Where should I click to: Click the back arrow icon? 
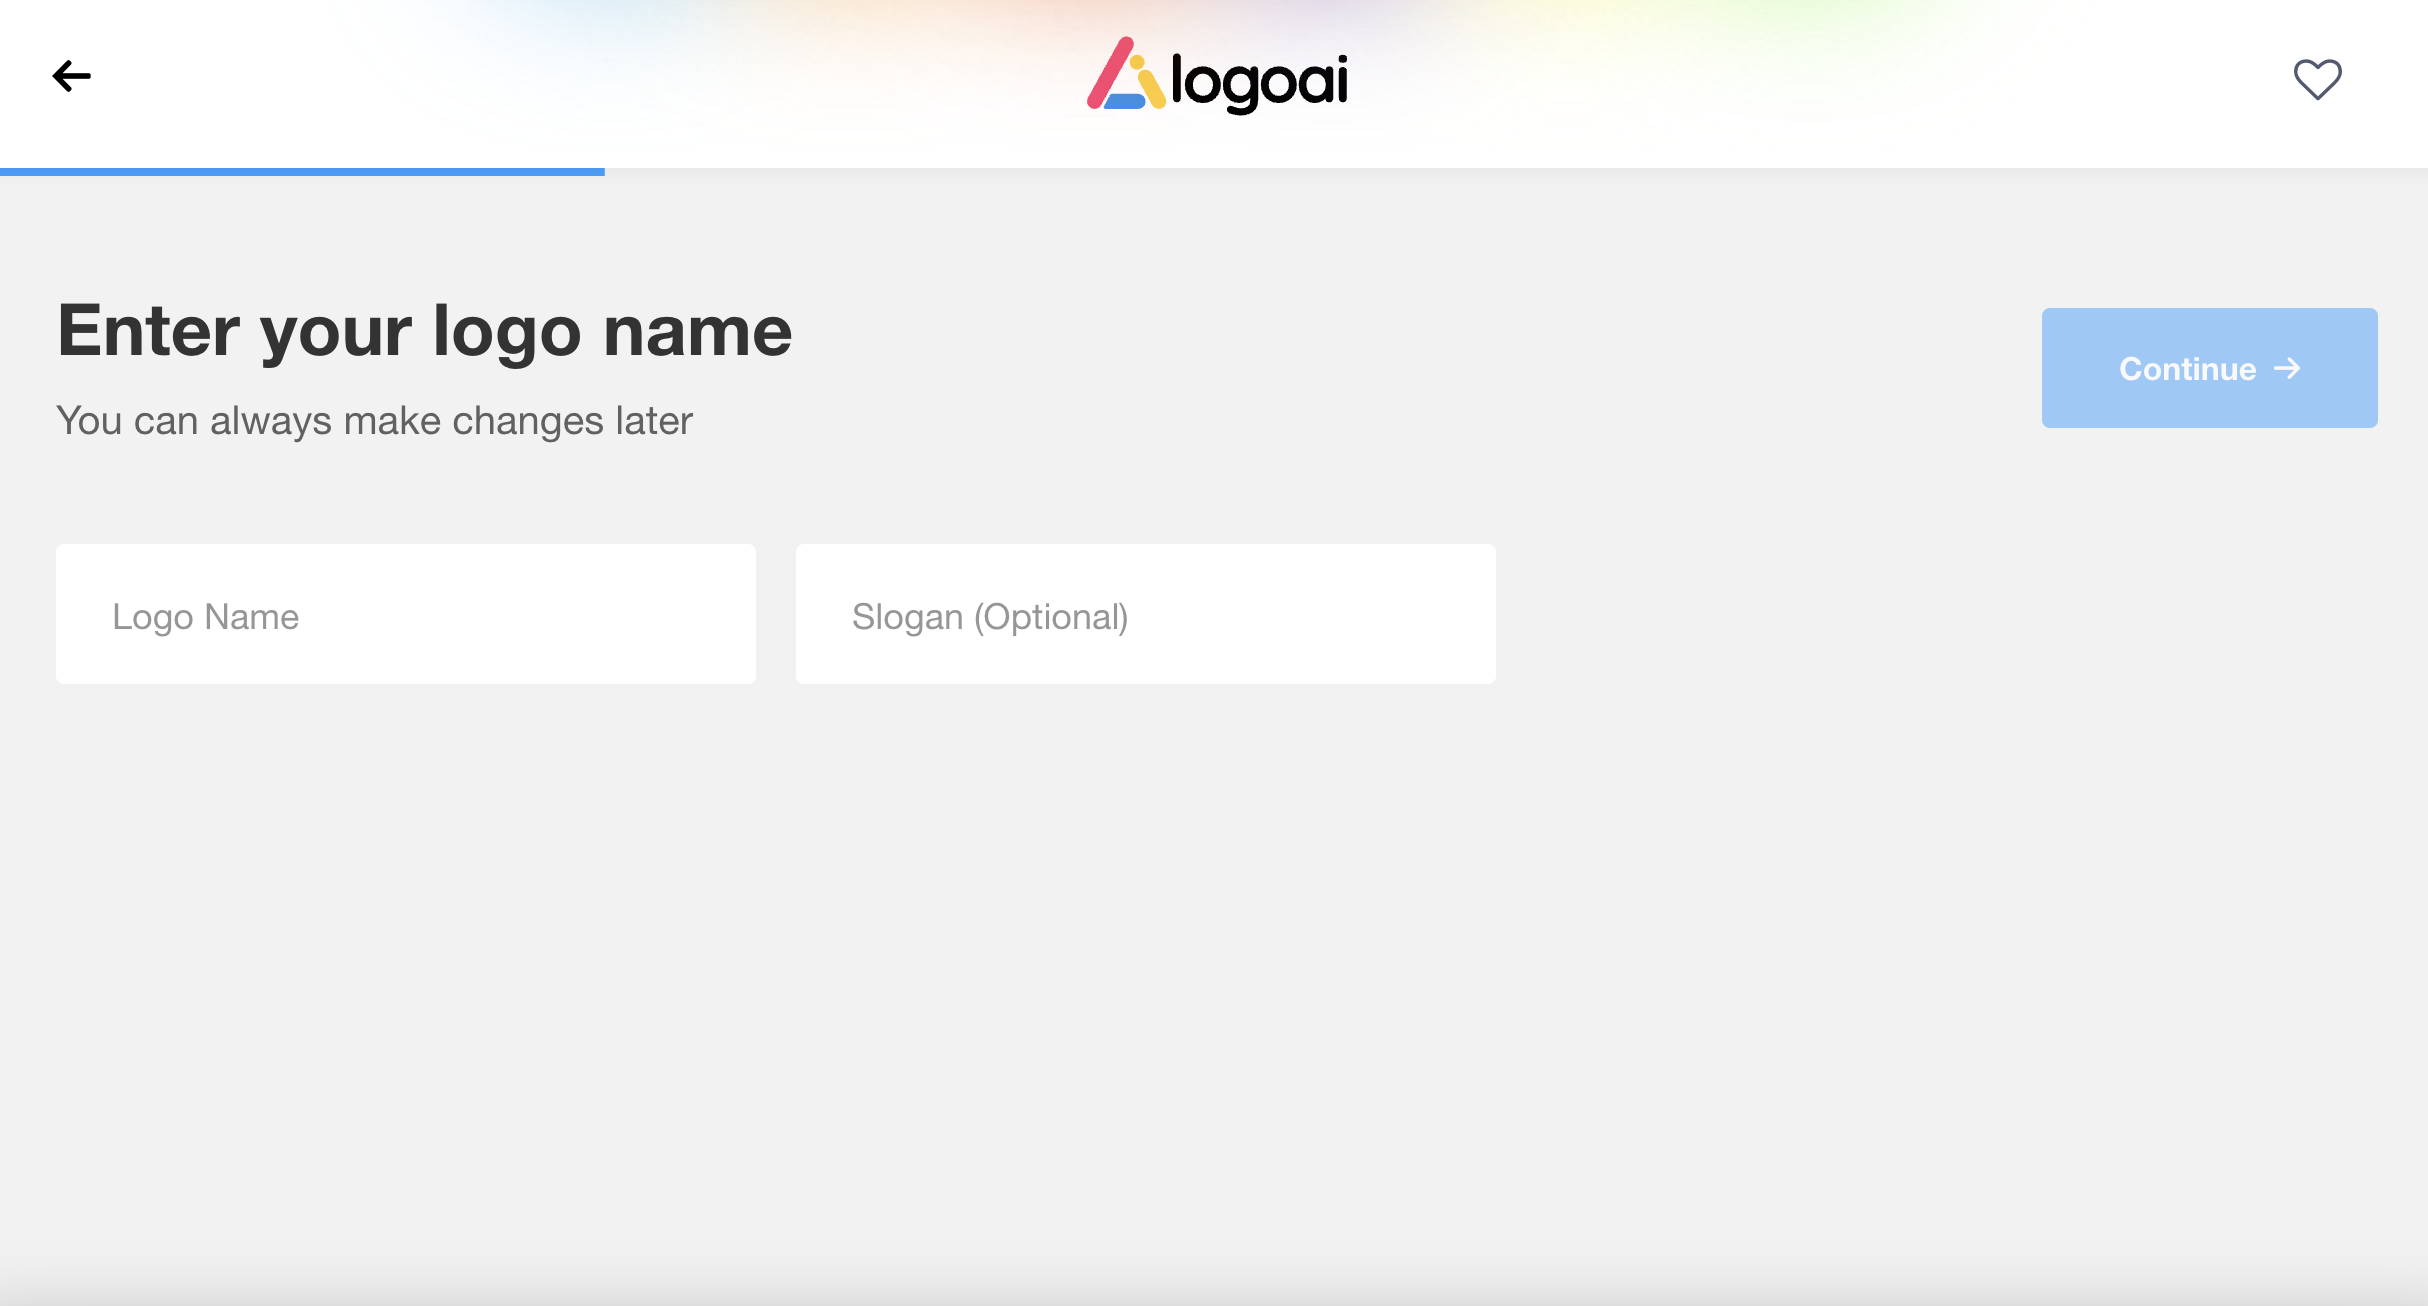coord(71,76)
